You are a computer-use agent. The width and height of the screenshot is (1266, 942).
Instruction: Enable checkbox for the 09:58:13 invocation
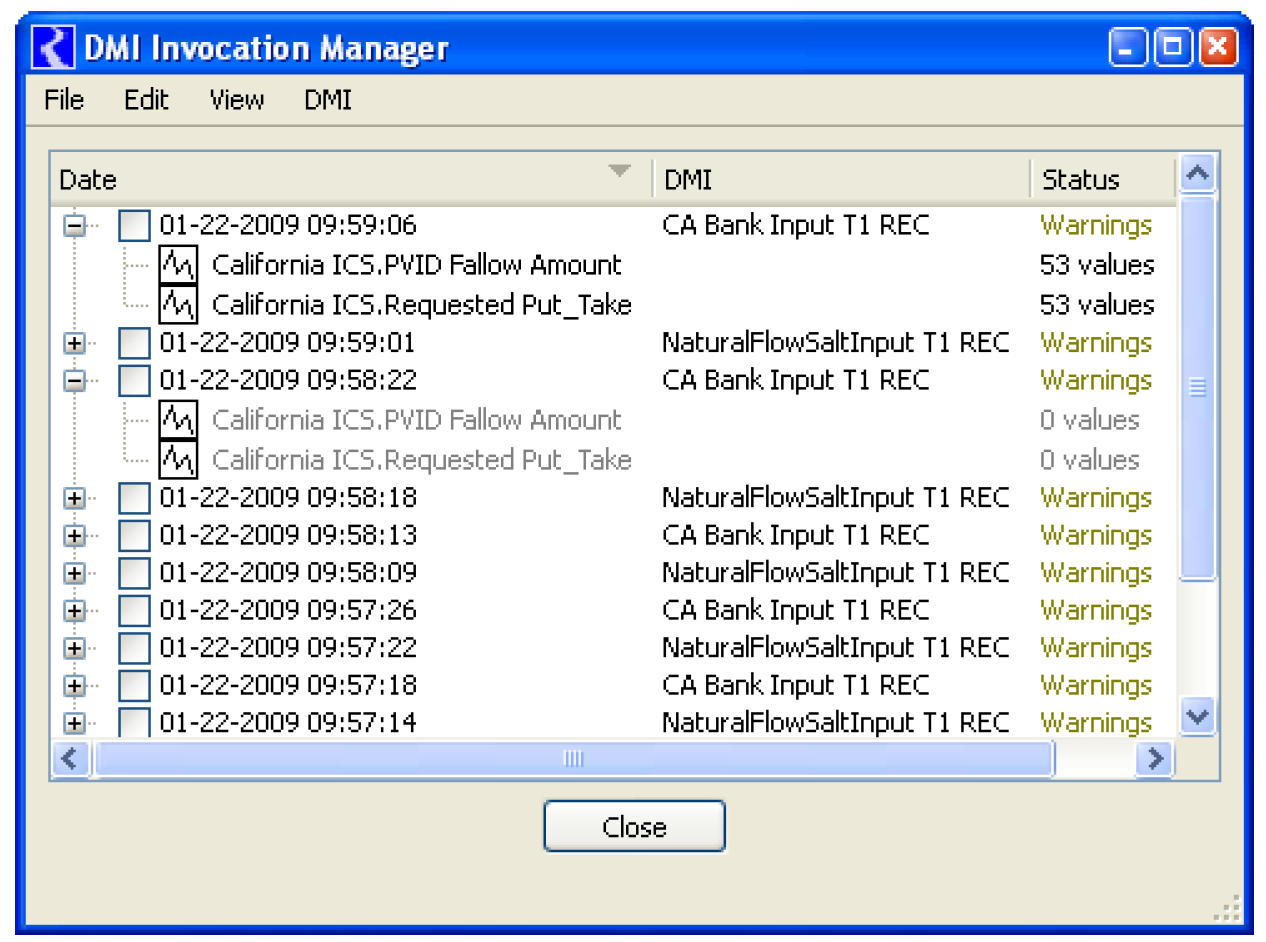tap(134, 536)
